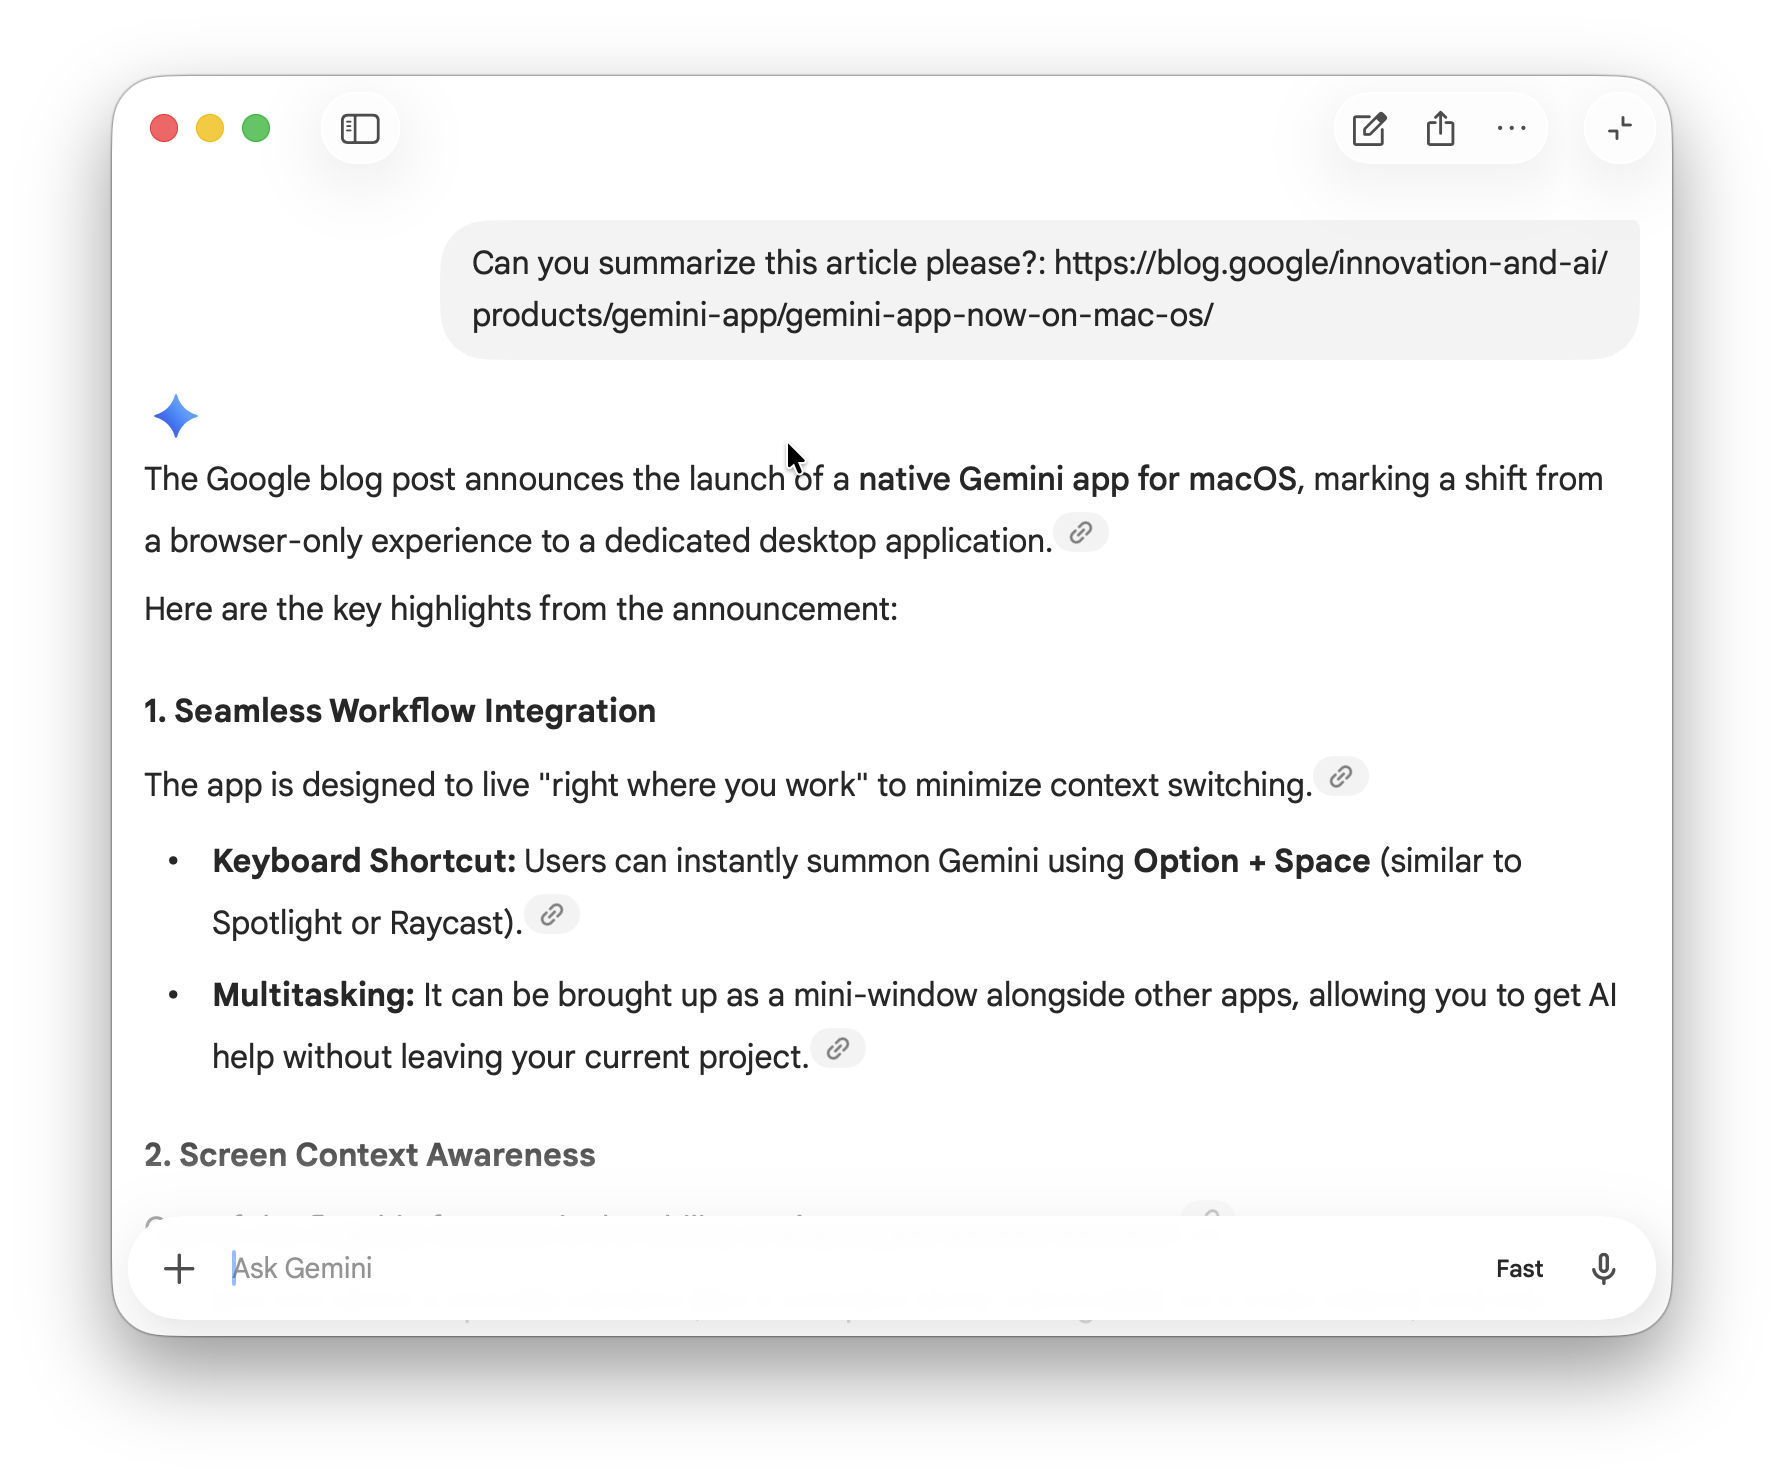
Task: Open source link after 'dedicated desktop application'
Action: pos(1081,533)
